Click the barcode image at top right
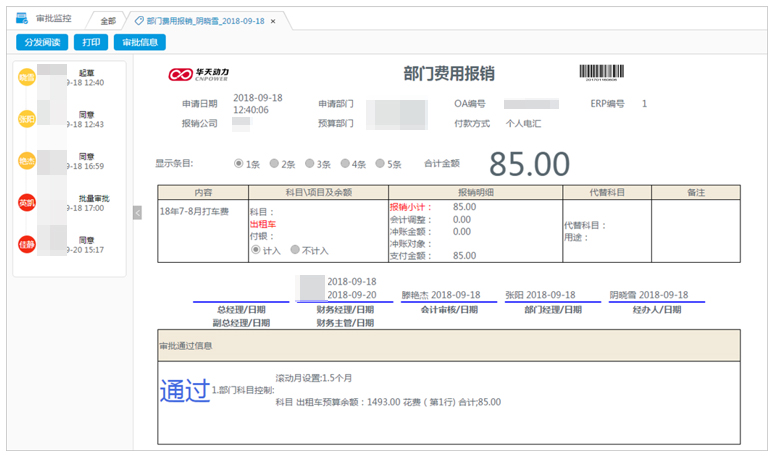 [x=601, y=72]
